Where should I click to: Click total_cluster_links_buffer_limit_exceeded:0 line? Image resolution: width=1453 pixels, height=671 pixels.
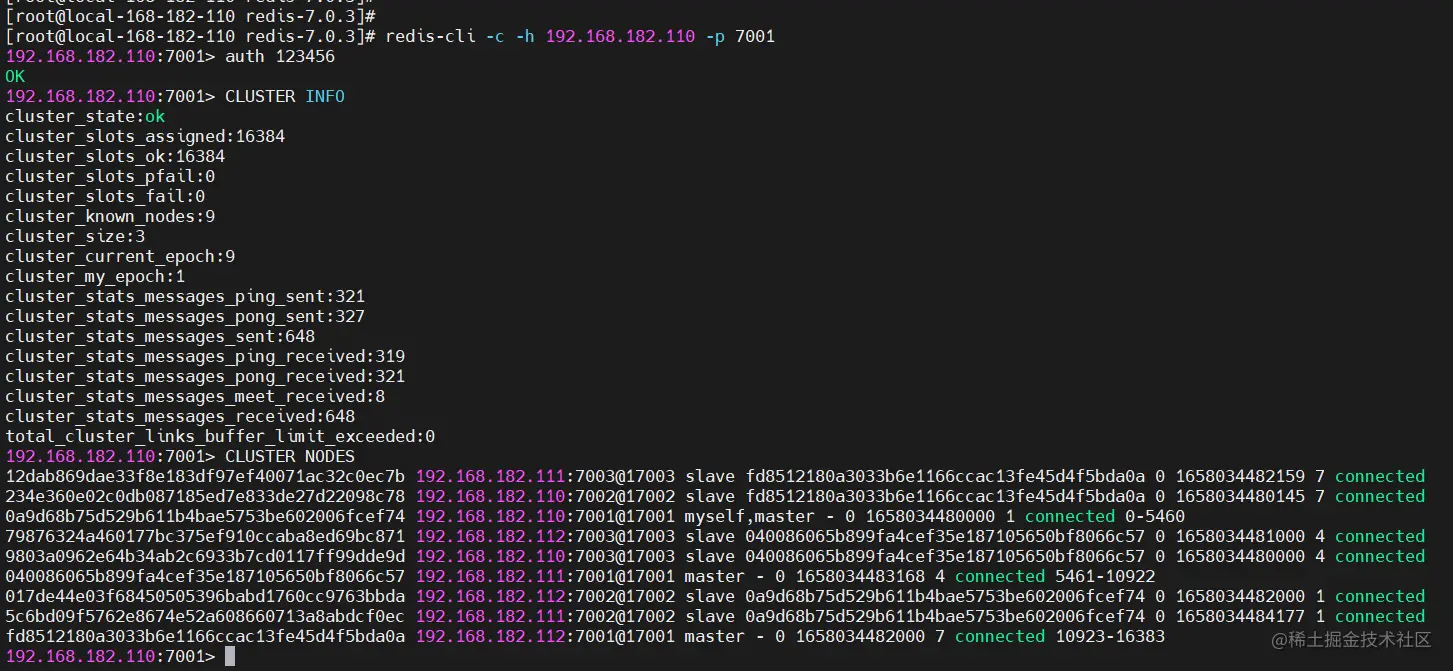[220, 437]
